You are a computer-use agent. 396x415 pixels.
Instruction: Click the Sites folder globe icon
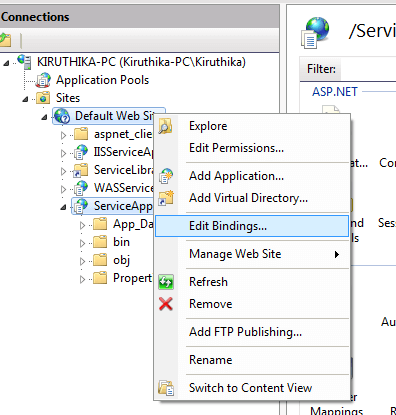coord(43,98)
